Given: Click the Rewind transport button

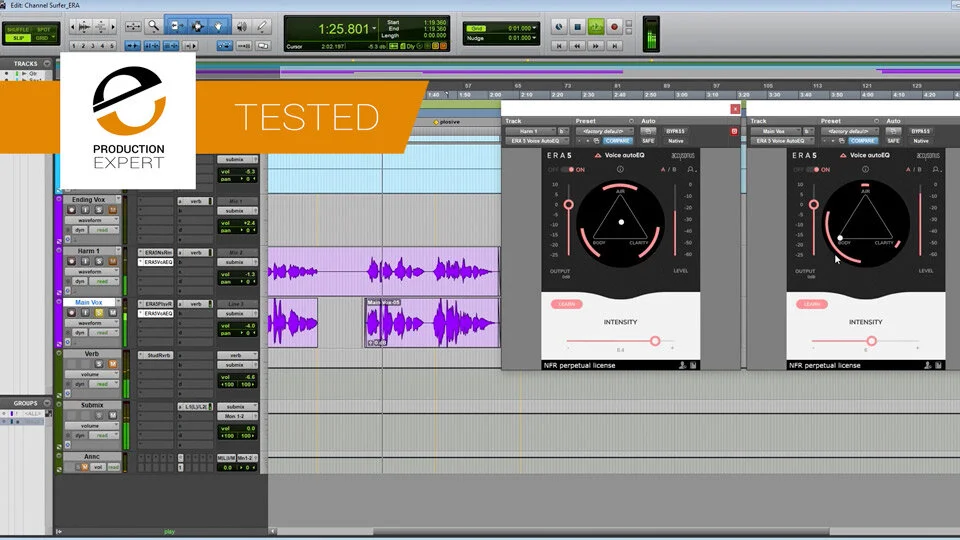Looking at the screenshot, I should [x=577, y=46].
